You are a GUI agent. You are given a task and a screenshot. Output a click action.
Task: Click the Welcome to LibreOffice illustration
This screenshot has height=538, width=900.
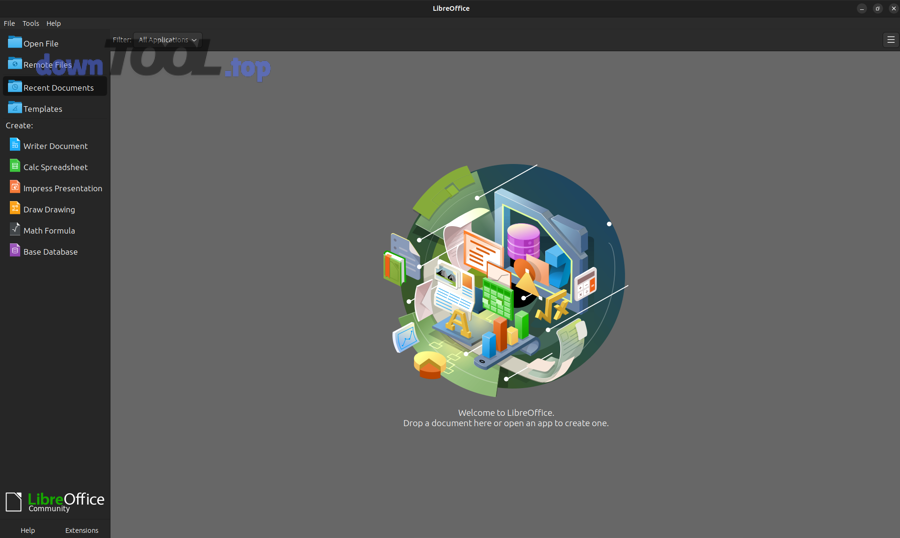pos(505,280)
